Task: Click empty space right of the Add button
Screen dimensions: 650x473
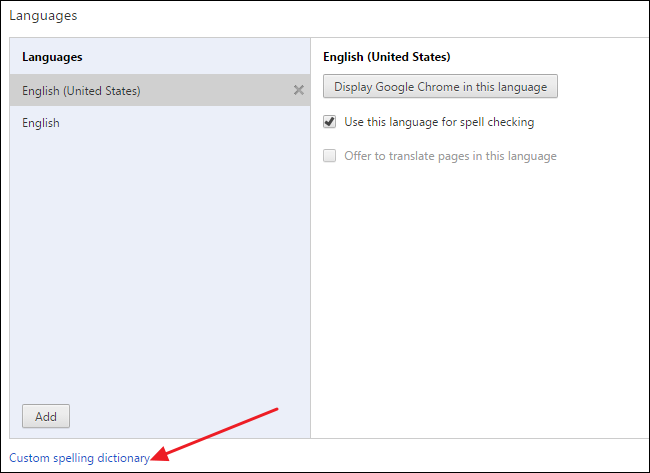Action: coord(190,416)
